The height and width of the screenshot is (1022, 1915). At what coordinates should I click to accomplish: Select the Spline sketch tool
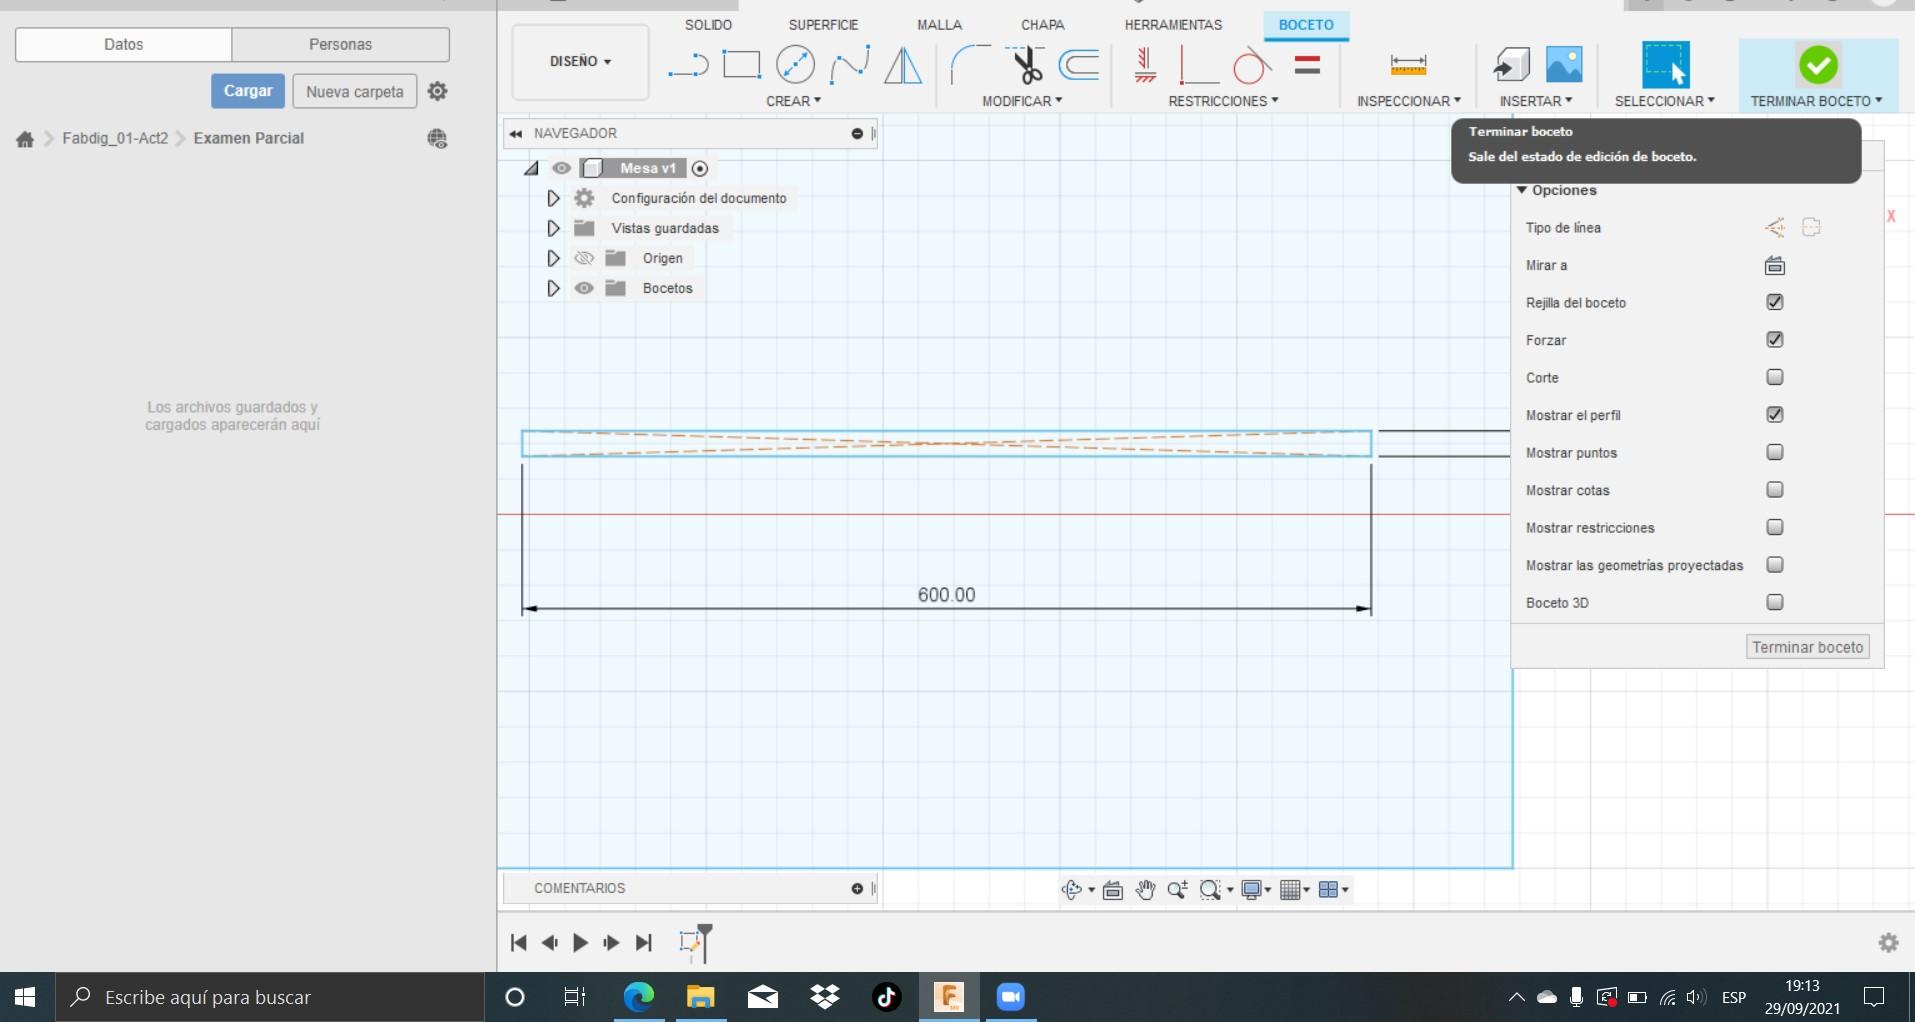click(849, 65)
